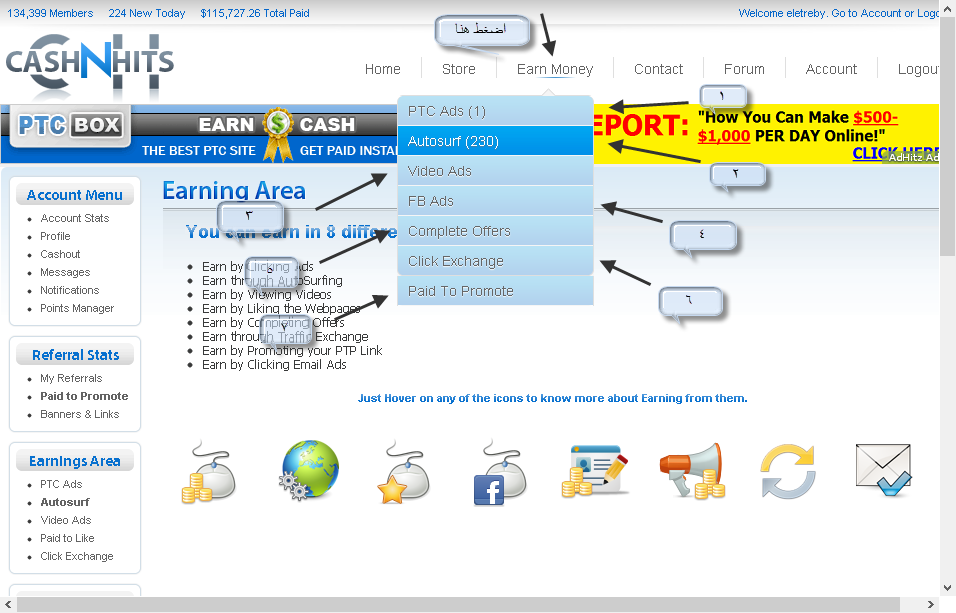This screenshot has width=956, height=613.
Task: Open the PTC Box banner
Action: coord(199,134)
